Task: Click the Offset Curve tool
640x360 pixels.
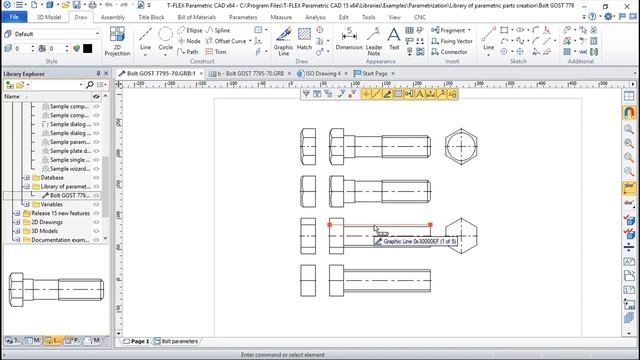Action: coord(226,41)
